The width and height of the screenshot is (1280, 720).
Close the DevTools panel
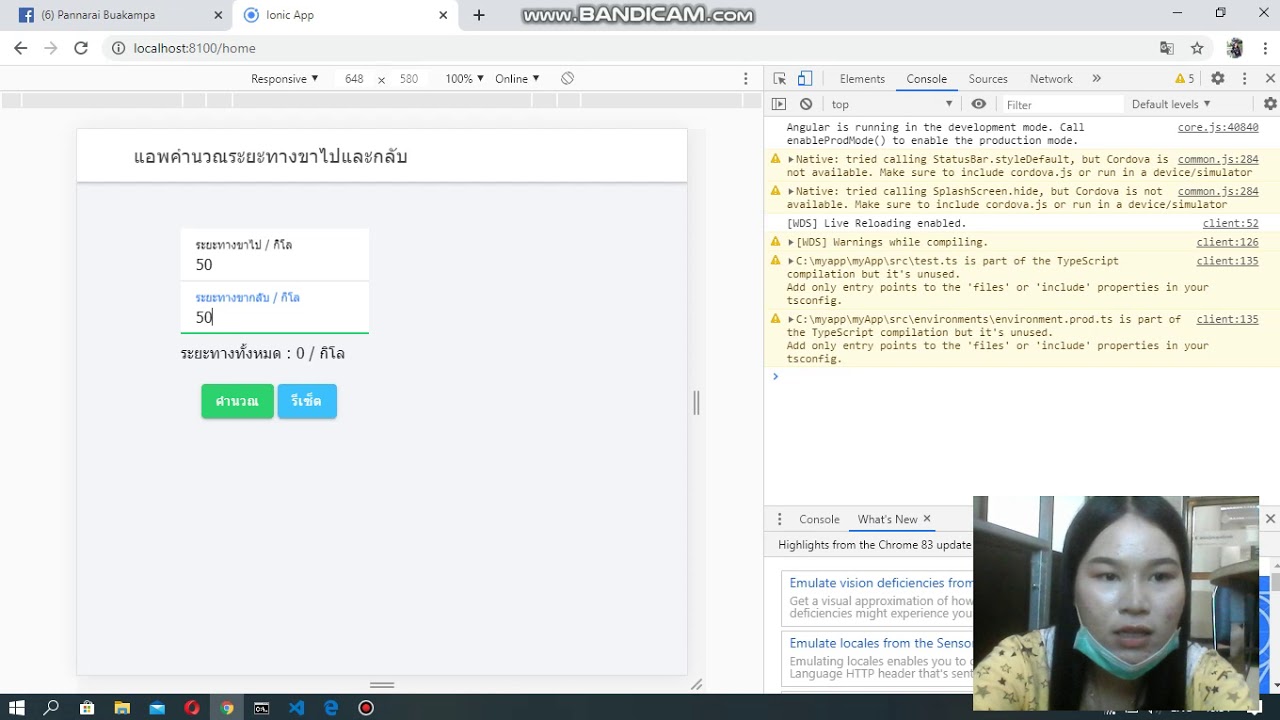(x=1271, y=78)
